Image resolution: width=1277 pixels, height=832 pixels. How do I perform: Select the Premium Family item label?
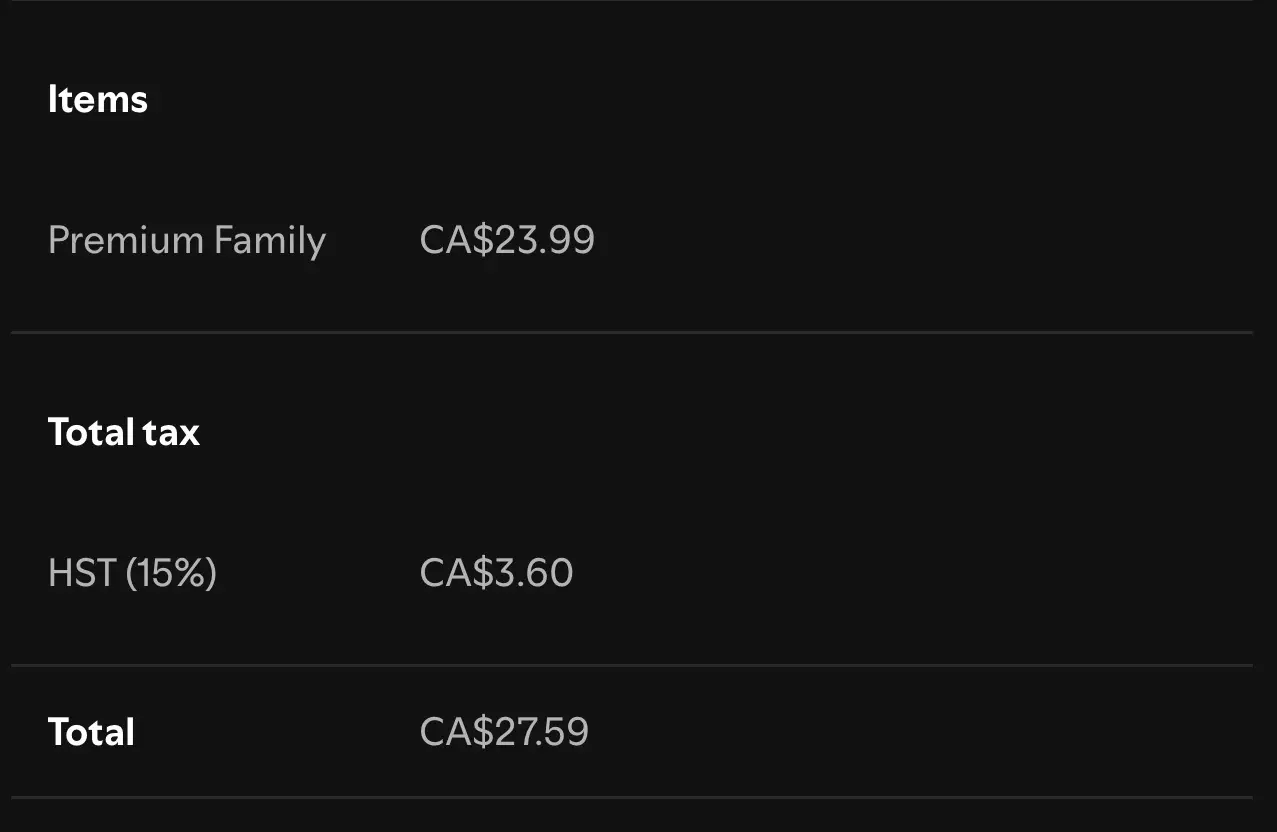tap(187, 241)
